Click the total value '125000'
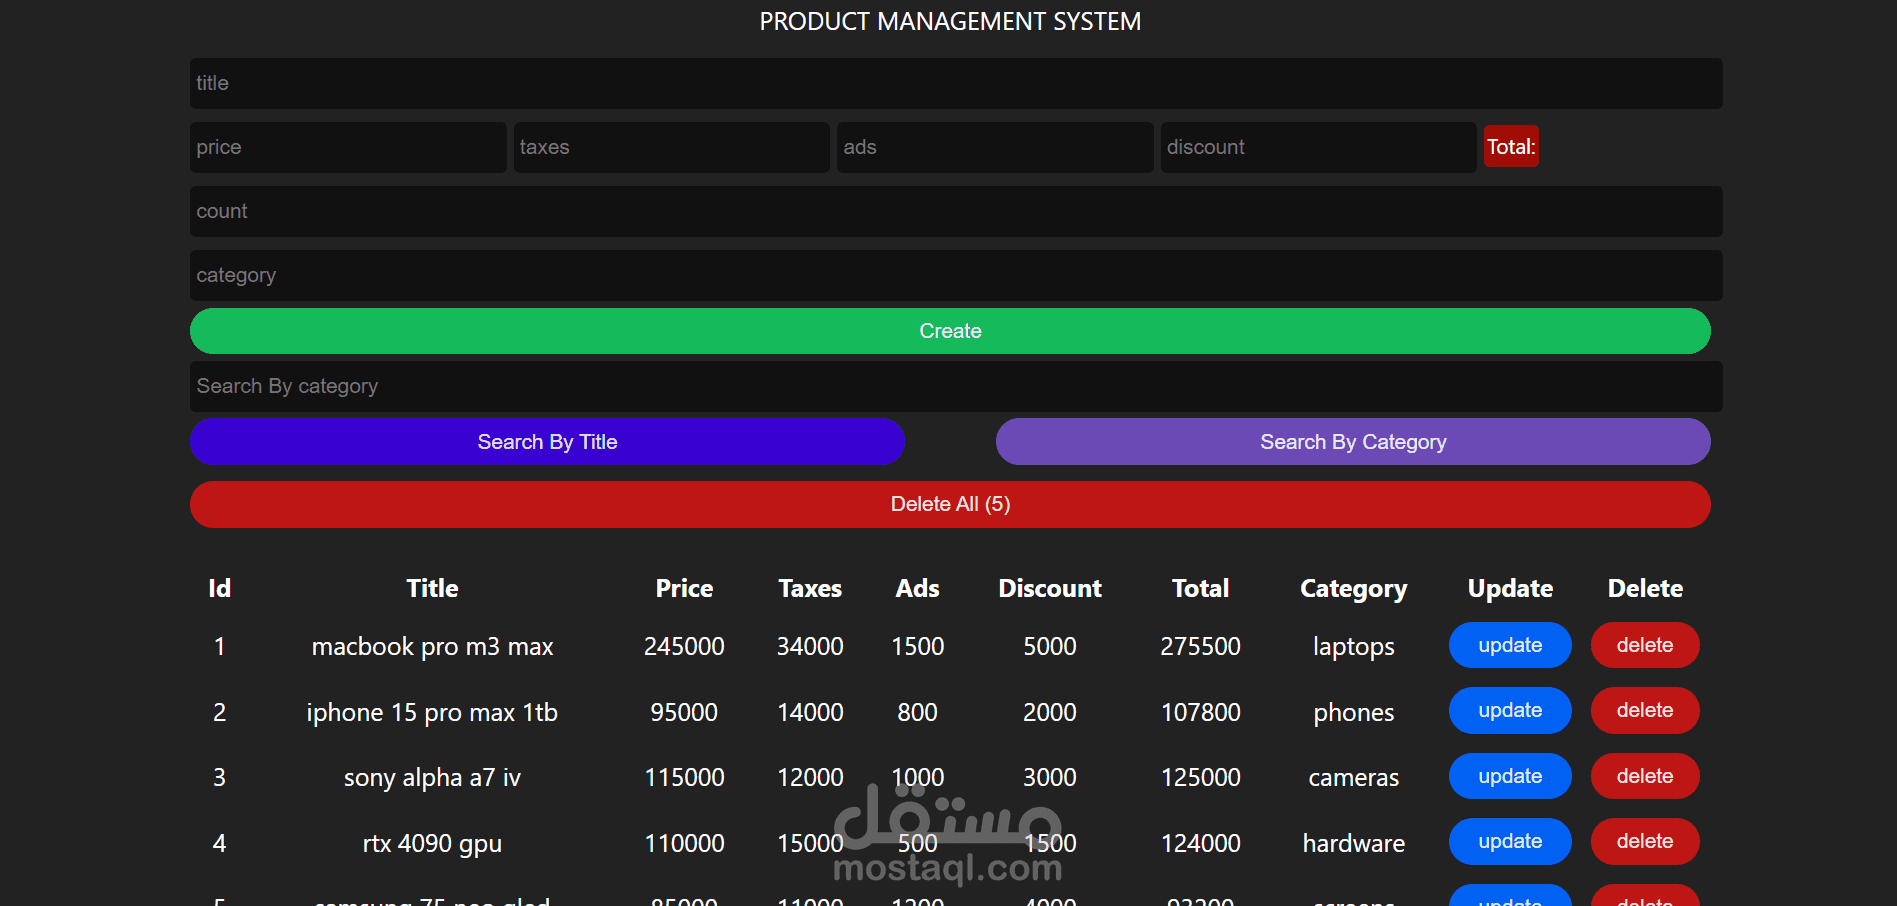The width and height of the screenshot is (1897, 906). tap(1200, 777)
